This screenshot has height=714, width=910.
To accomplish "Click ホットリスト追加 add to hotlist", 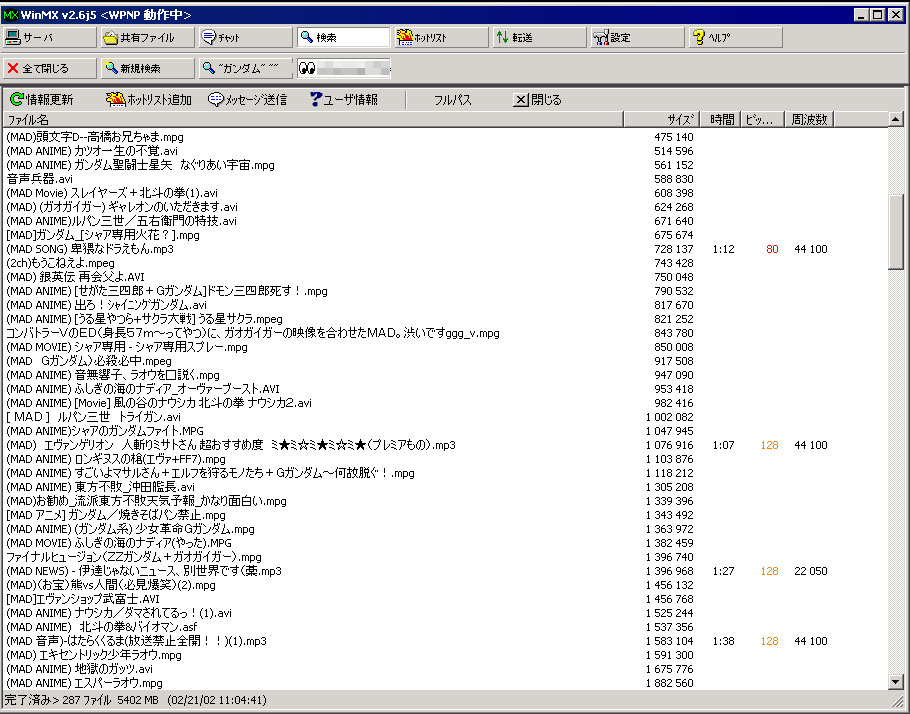I will [x=149, y=100].
